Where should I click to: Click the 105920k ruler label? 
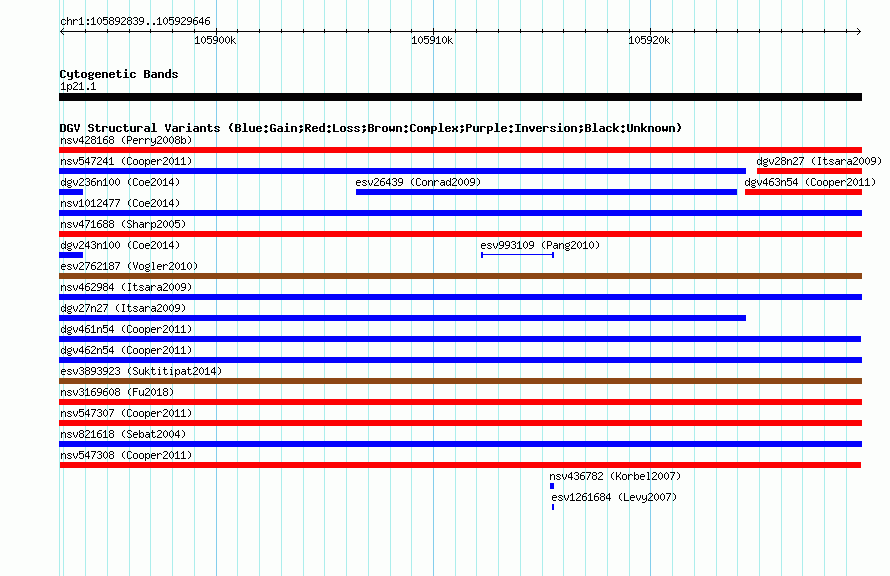pos(649,40)
